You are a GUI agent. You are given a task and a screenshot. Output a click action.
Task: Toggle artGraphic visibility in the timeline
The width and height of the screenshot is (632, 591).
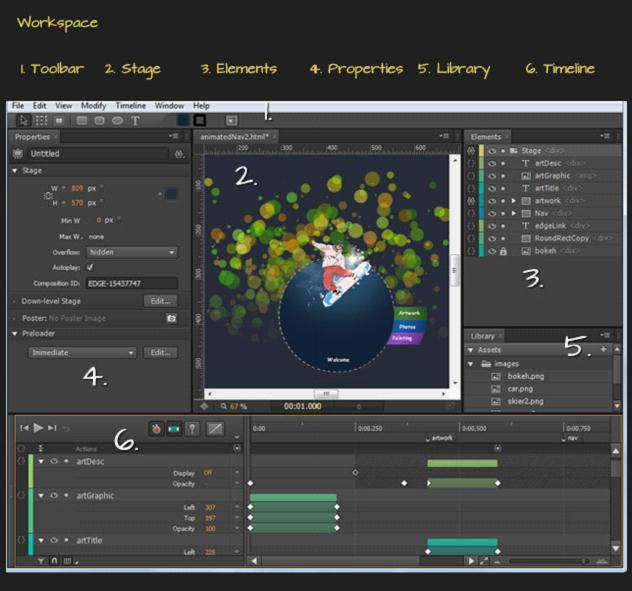coord(54,495)
